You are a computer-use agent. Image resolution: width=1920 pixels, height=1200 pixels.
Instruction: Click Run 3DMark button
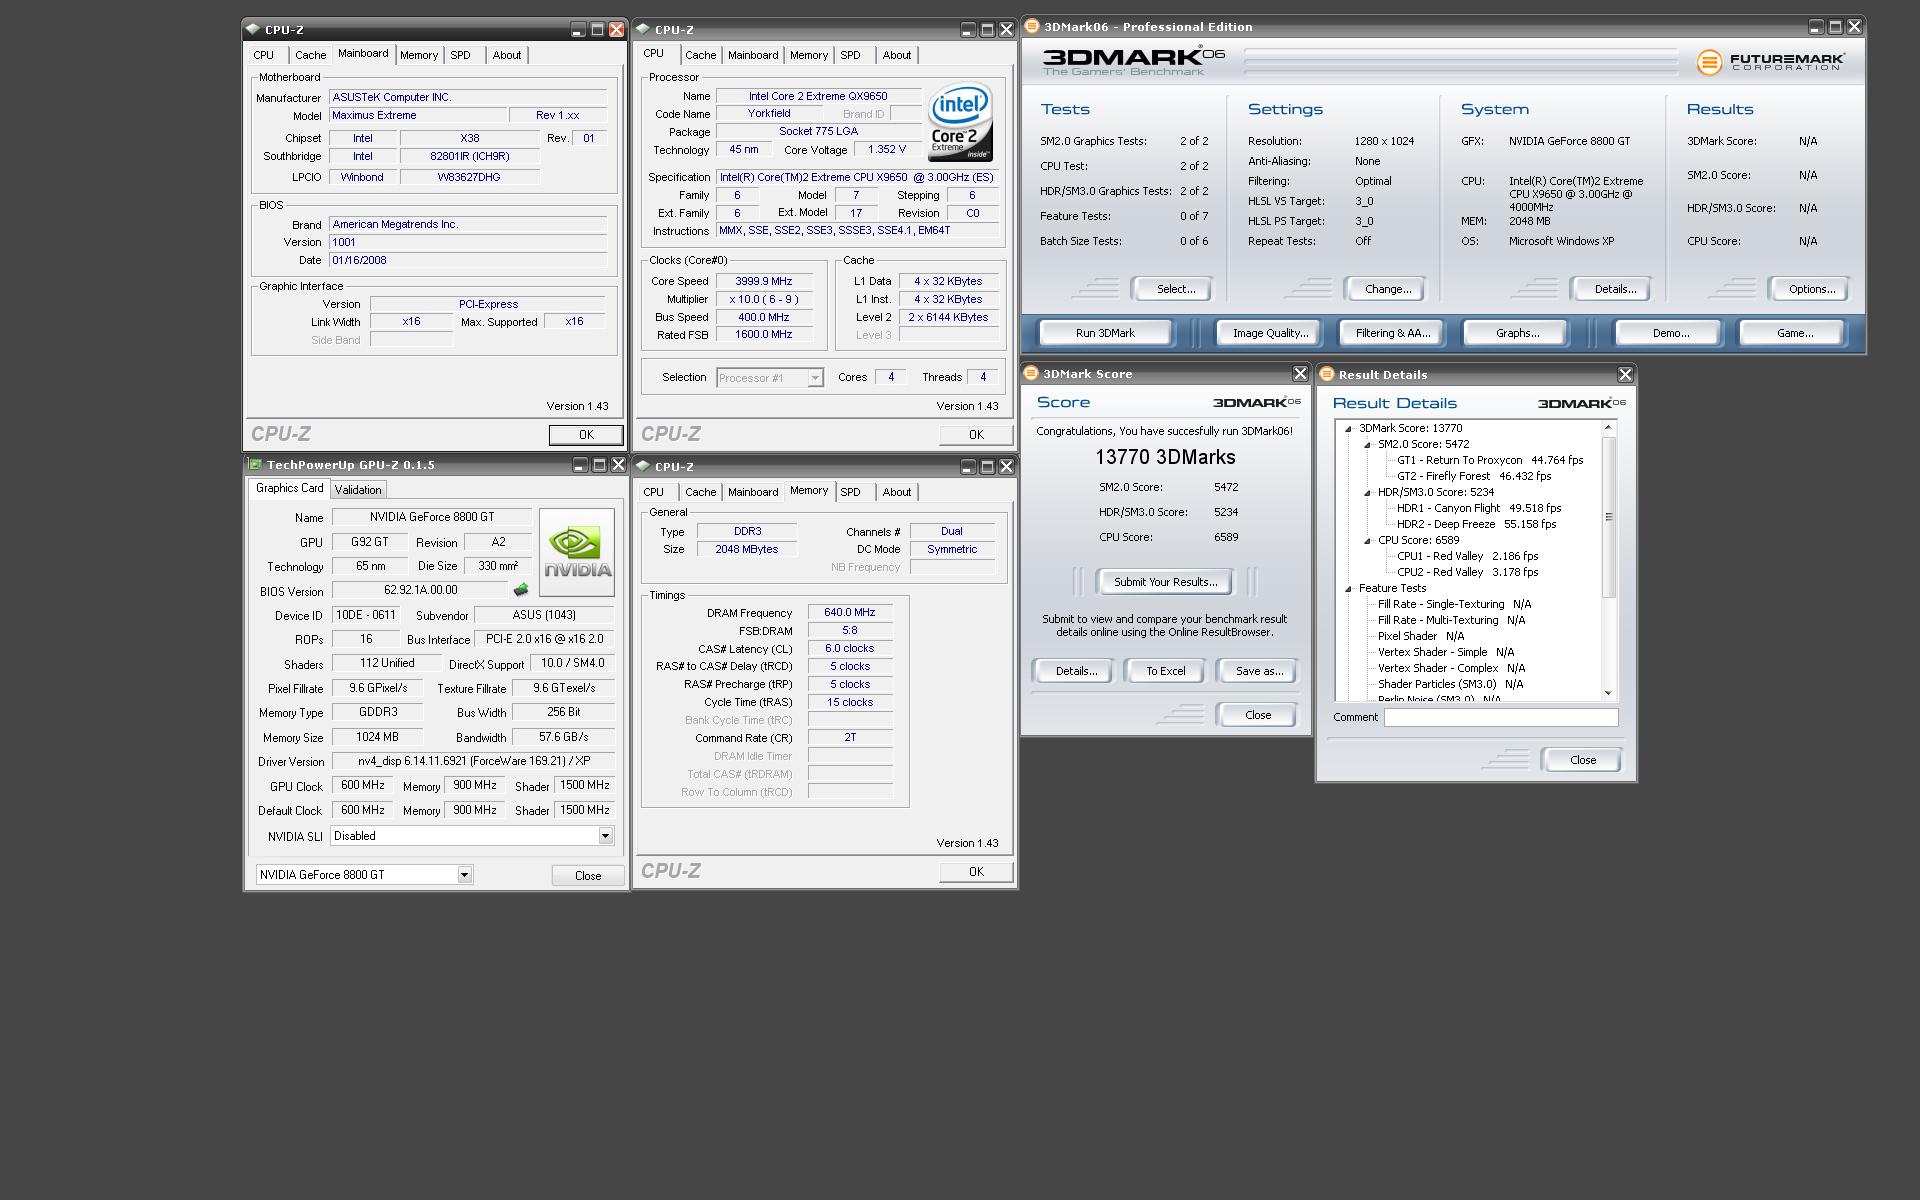tap(1105, 333)
